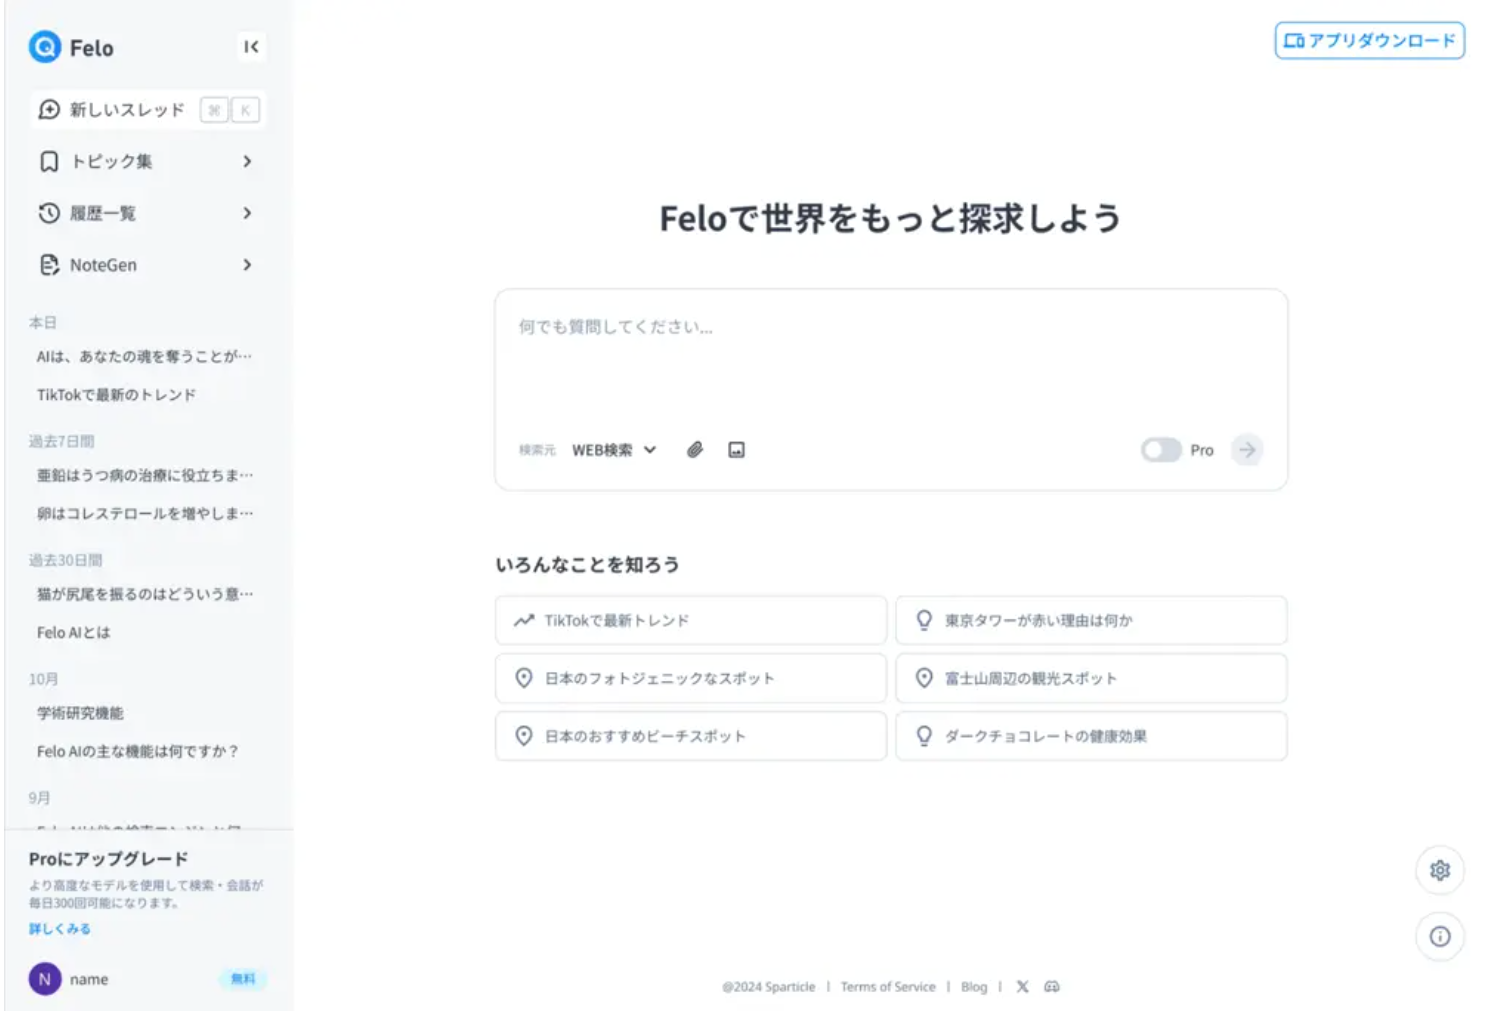Image resolution: width=1510 pixels, height=1020 pixels.
Task: Attach a file with the paperclip icon
Action: click(695, 450)
